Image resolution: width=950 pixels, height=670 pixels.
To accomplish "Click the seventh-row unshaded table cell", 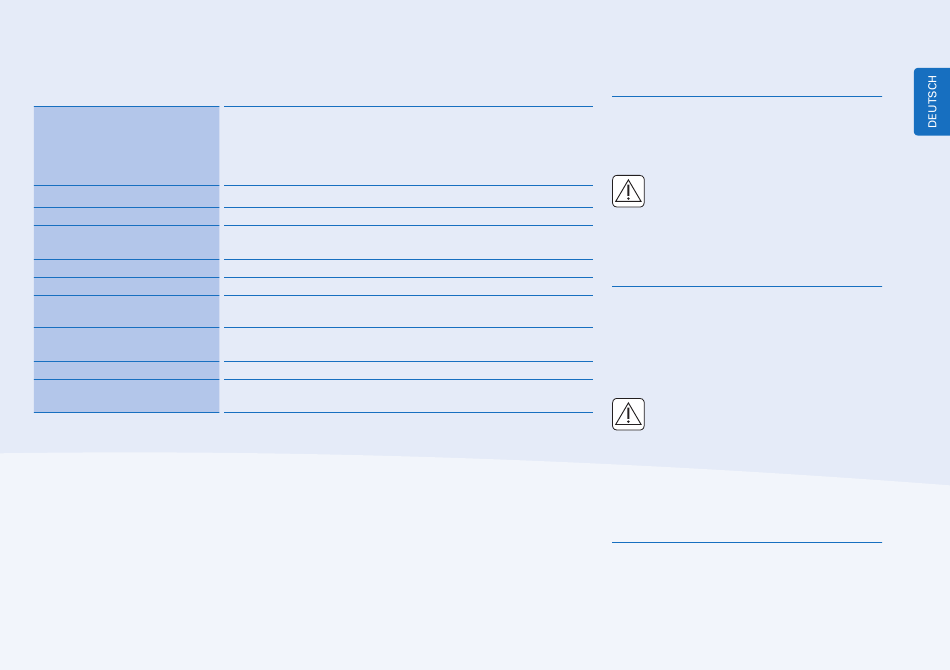I will click(x=408, y=311).
